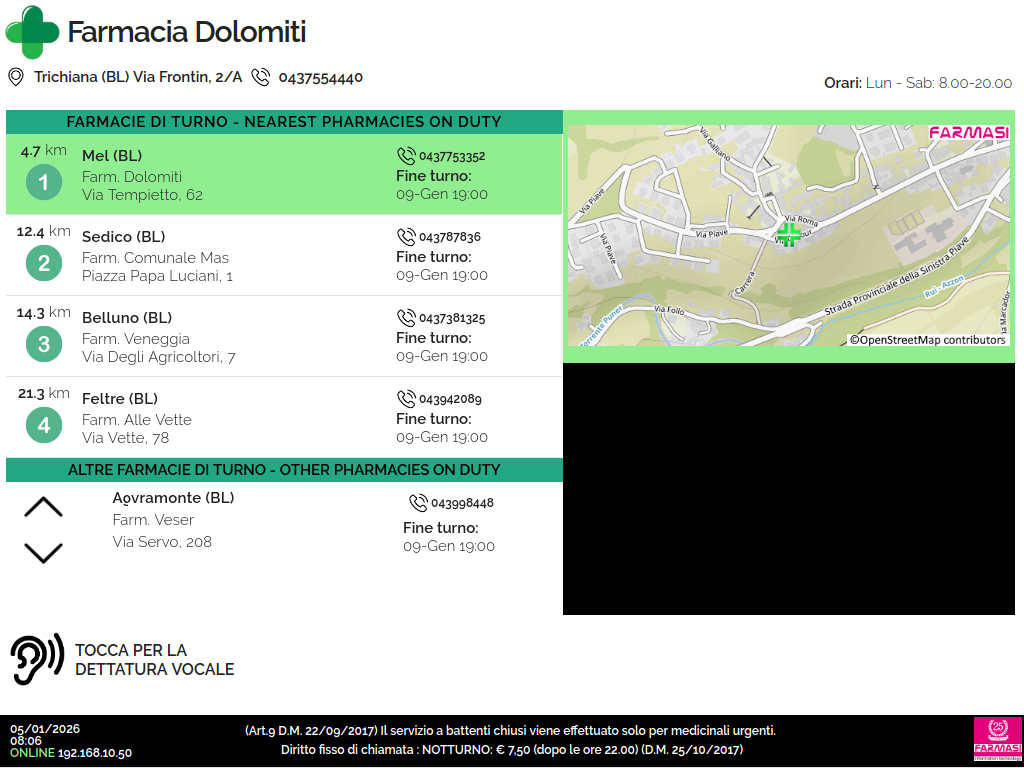The height and width of the screenshot is (768, 1024).
Task: Tap the phone icon for Belluno pharmacy
Action: 406,318
